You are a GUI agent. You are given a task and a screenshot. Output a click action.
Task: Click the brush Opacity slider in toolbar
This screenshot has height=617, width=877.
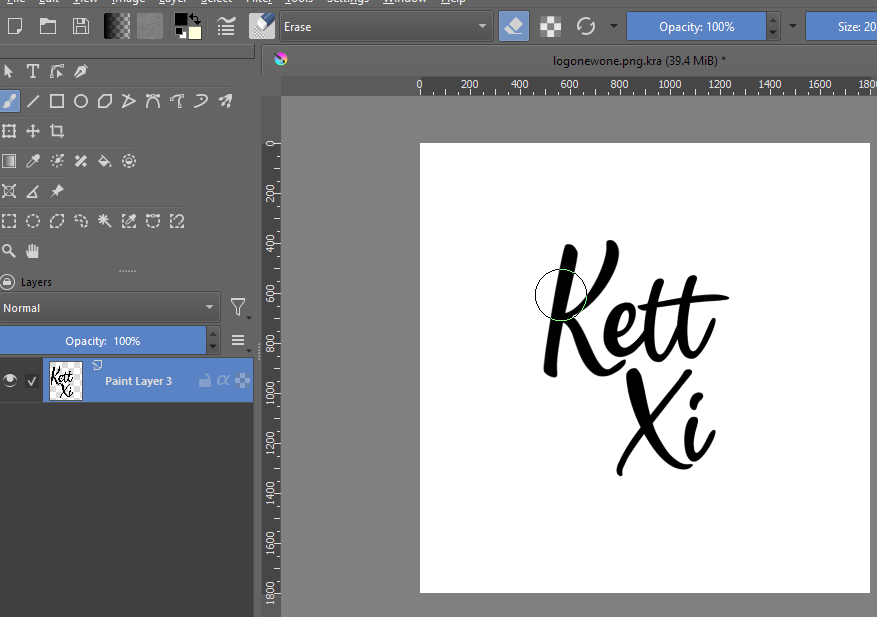tap(696, 27)
